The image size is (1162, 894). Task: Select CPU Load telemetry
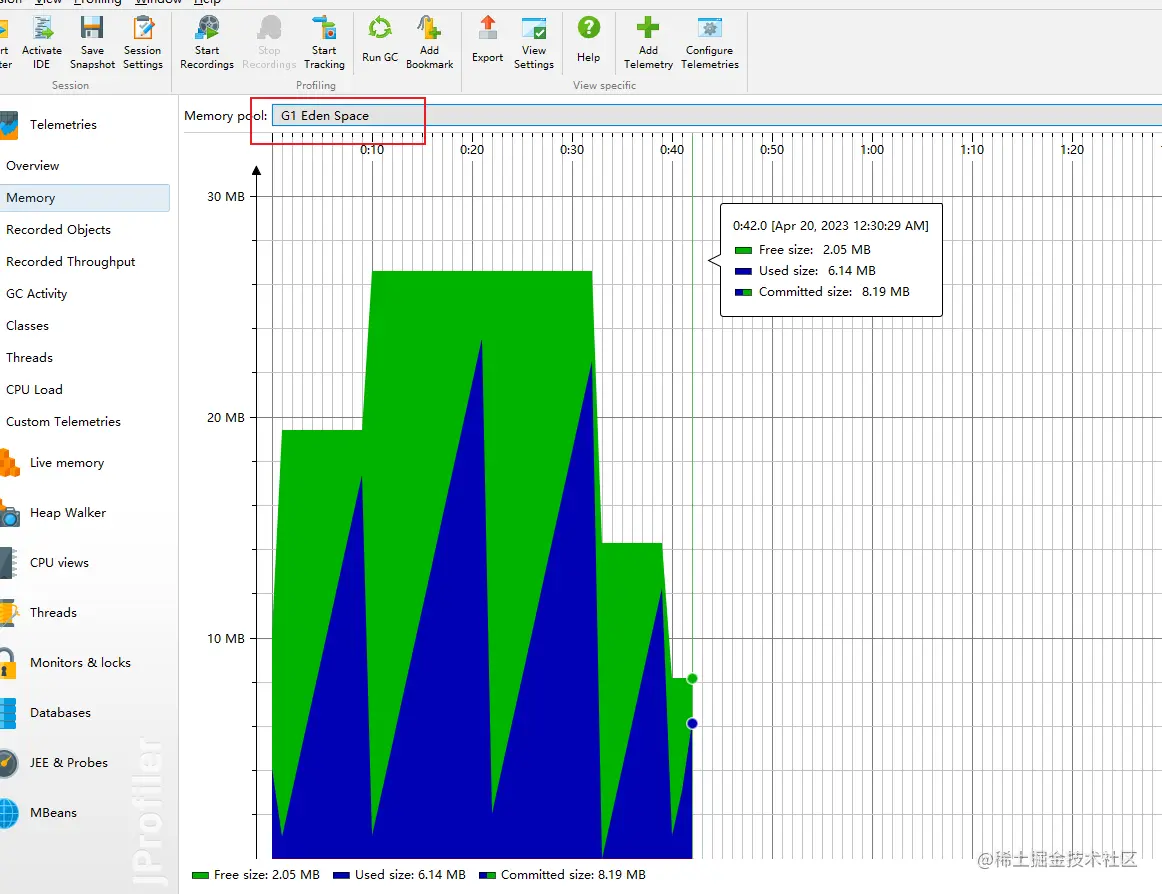34,389
